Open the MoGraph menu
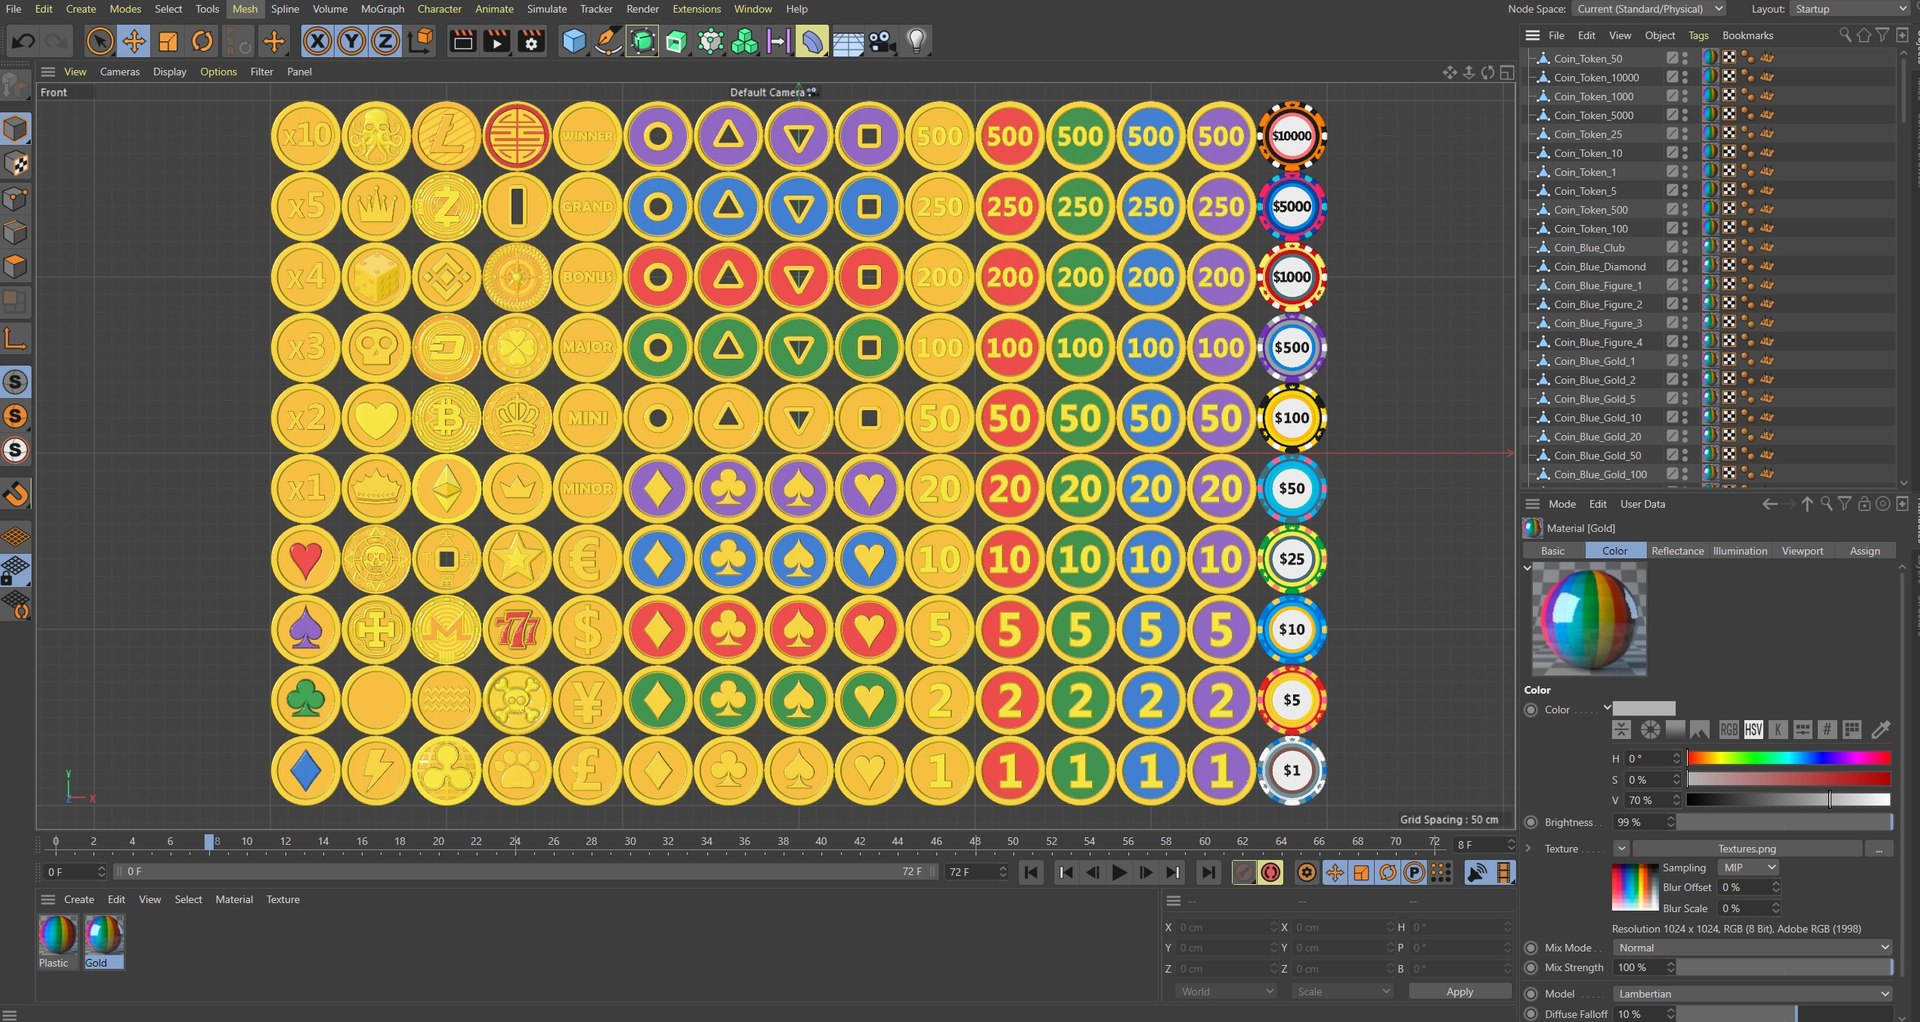 382,9
